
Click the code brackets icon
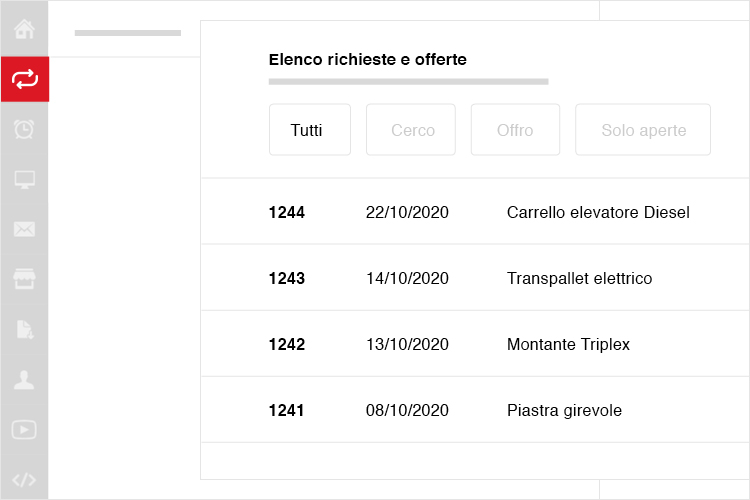[24, 479]
